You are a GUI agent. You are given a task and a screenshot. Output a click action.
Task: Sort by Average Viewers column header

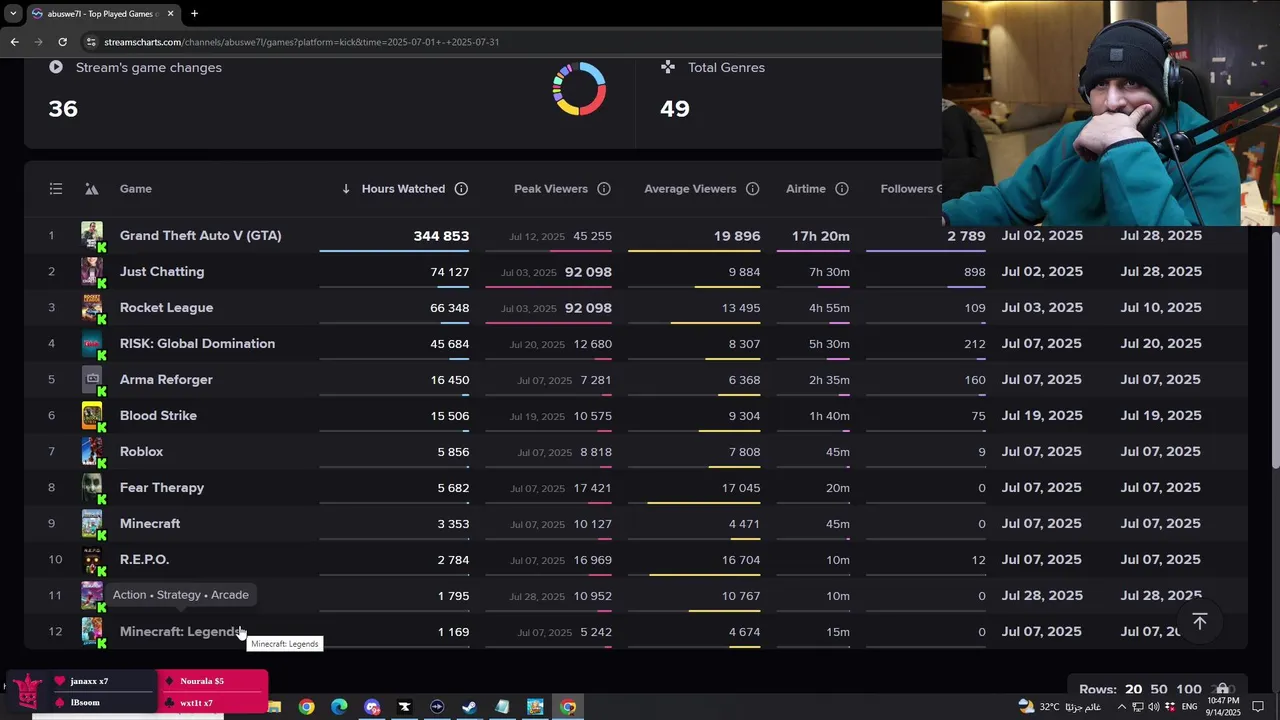pos(690,189)
